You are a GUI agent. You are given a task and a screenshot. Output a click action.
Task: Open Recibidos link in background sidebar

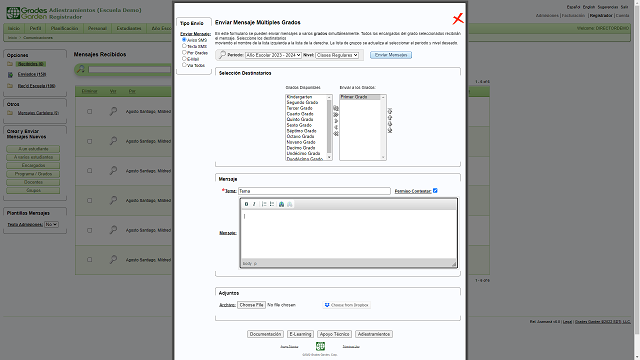31,64
